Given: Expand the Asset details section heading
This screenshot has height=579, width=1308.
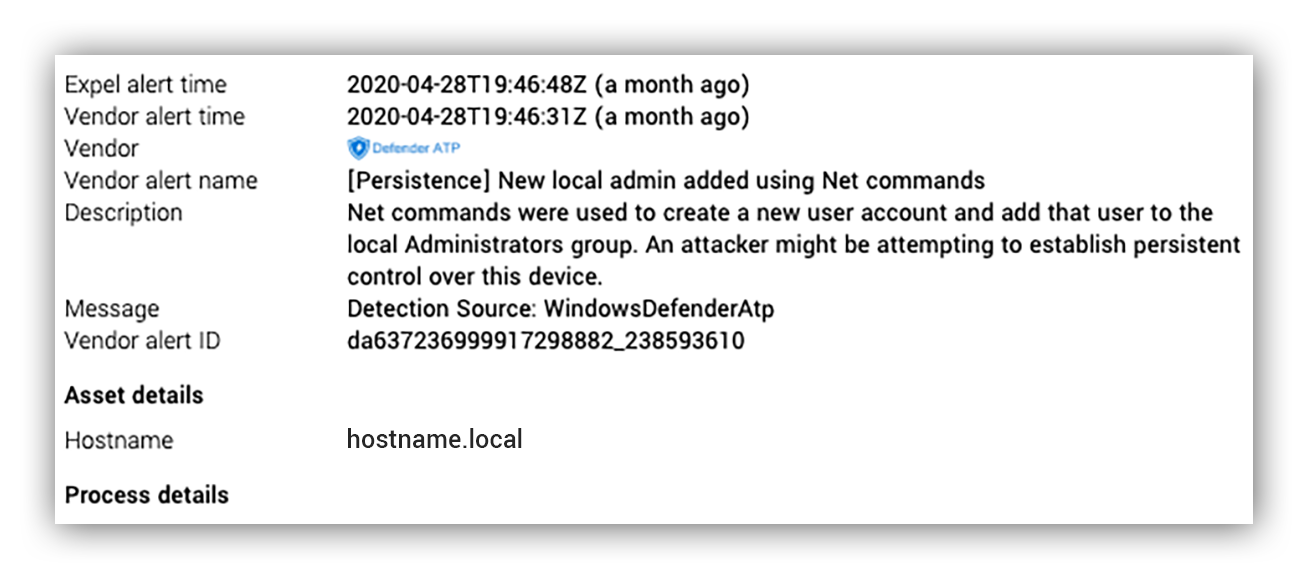Looking at the screenshot, I should pyautogui.click(x=134, y=395).
